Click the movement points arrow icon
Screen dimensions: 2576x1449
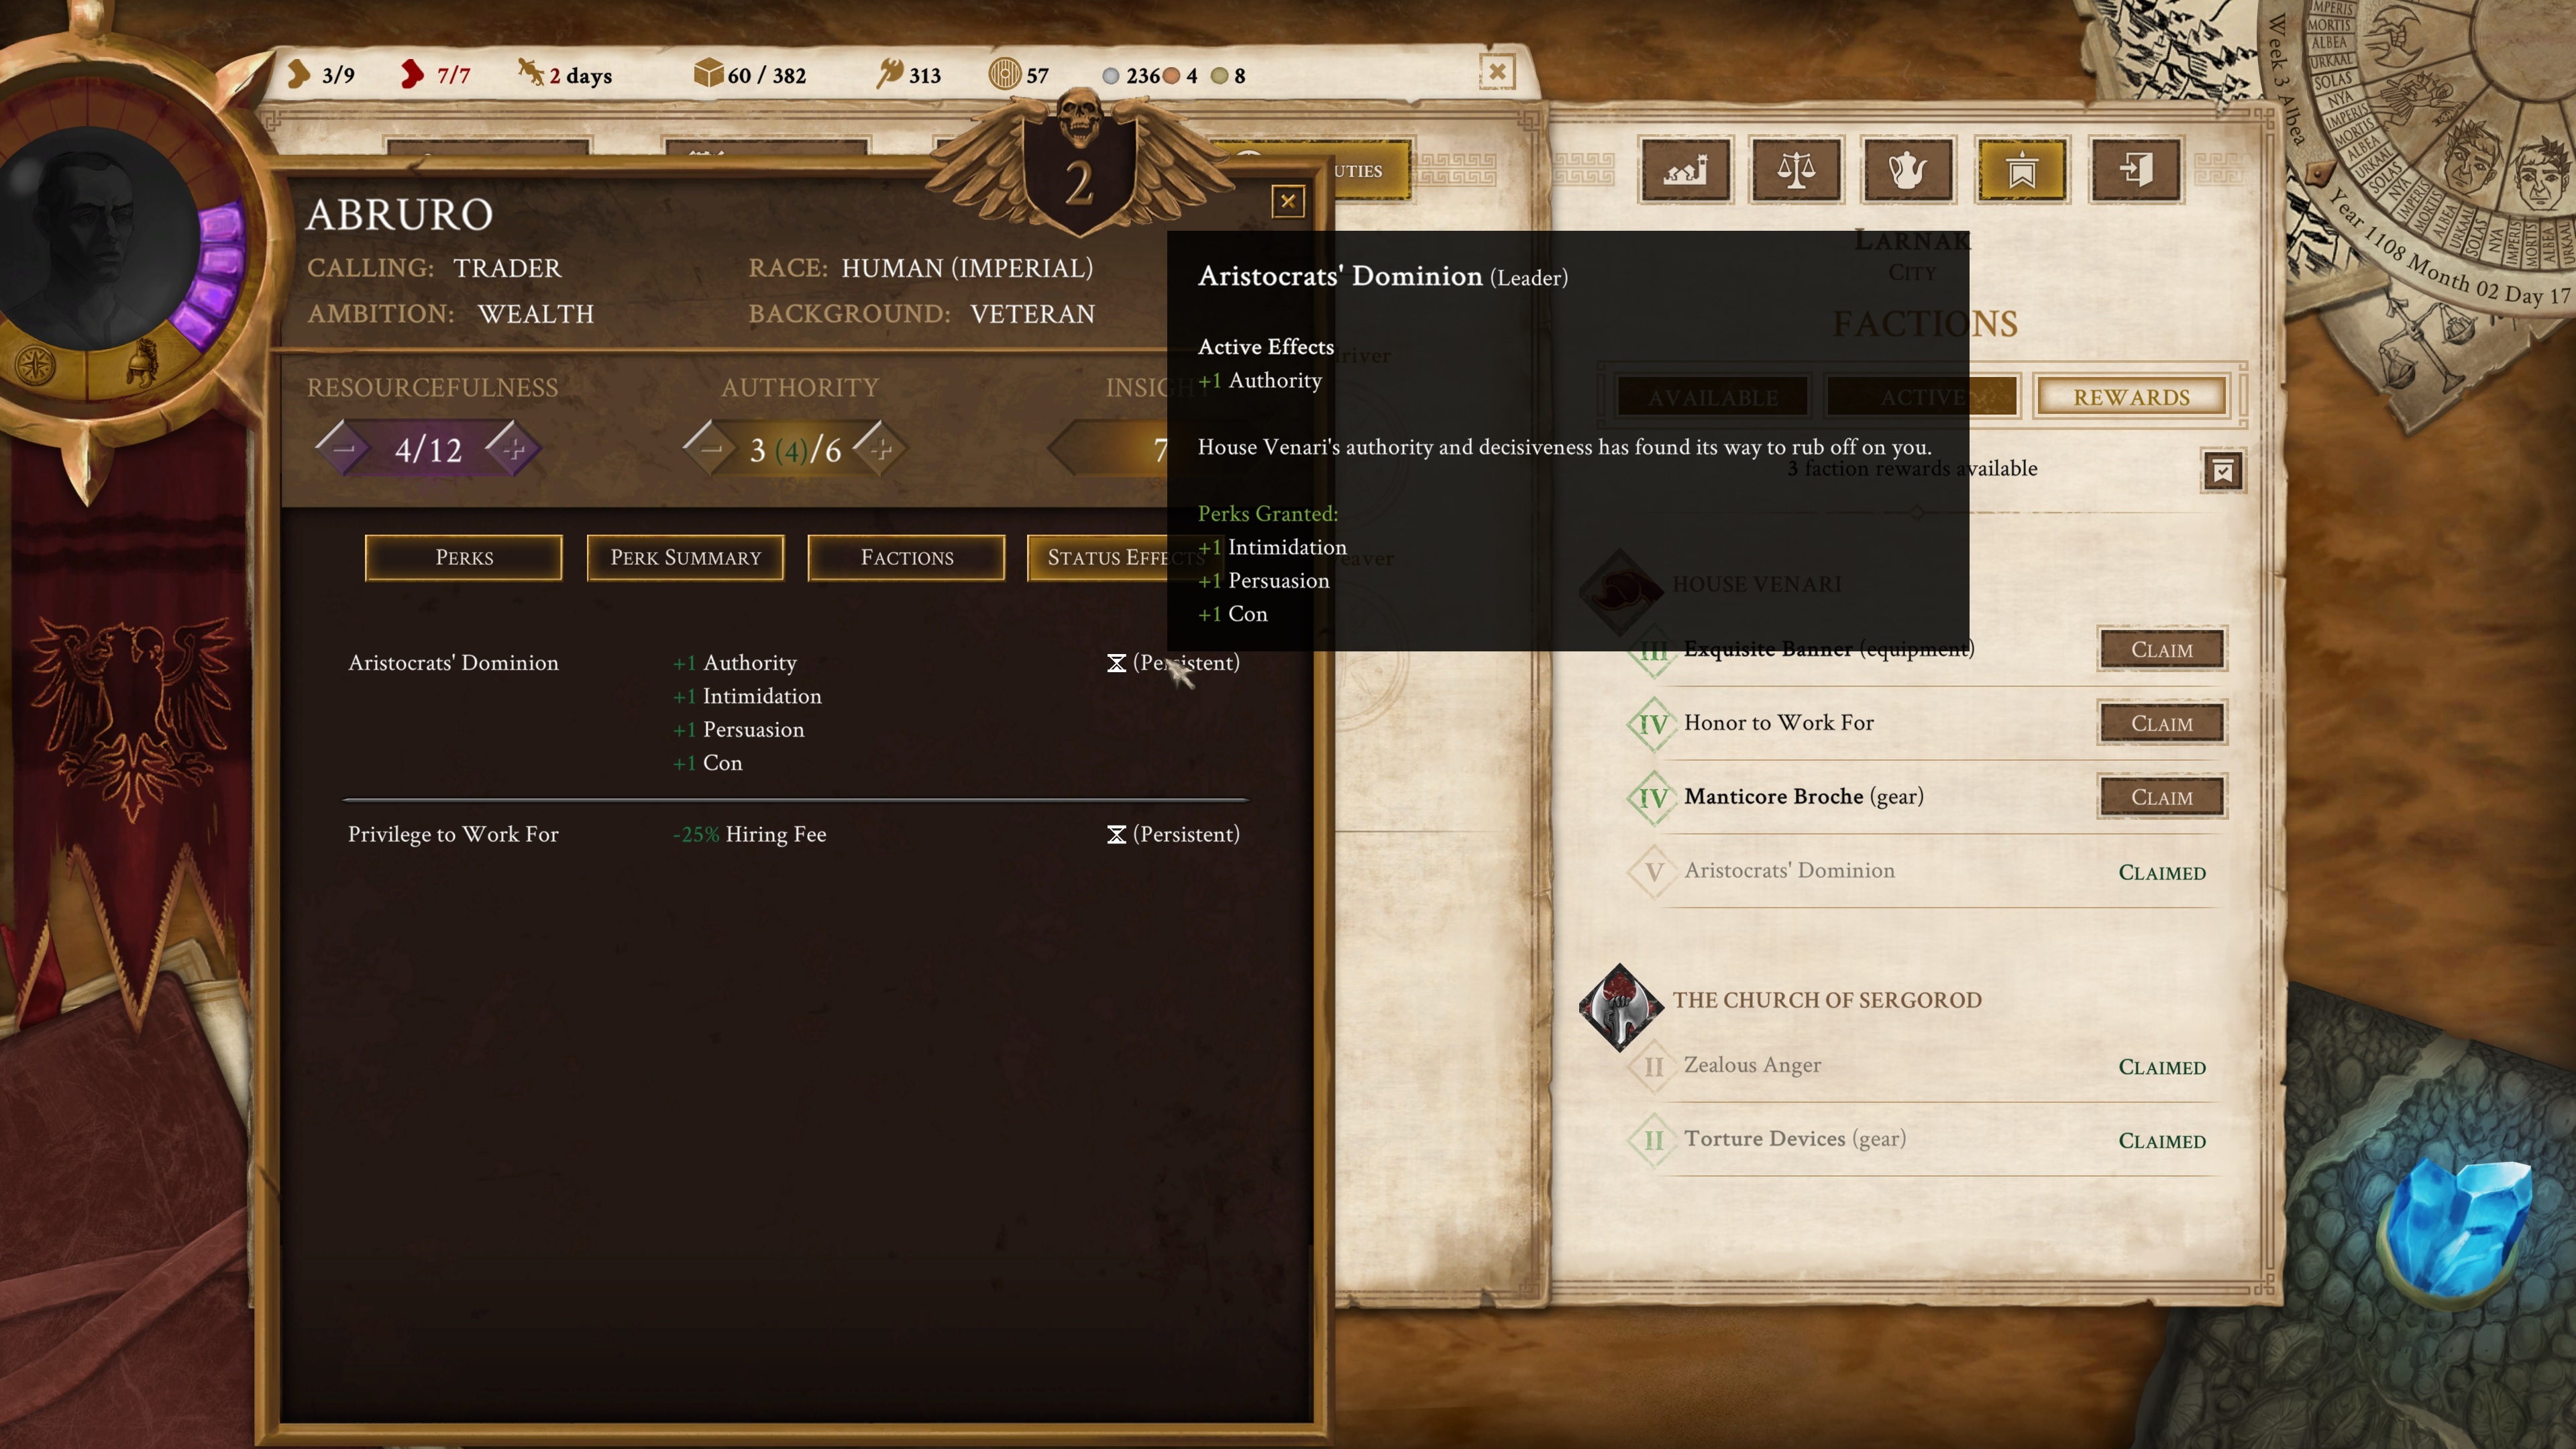click(298, 74)
